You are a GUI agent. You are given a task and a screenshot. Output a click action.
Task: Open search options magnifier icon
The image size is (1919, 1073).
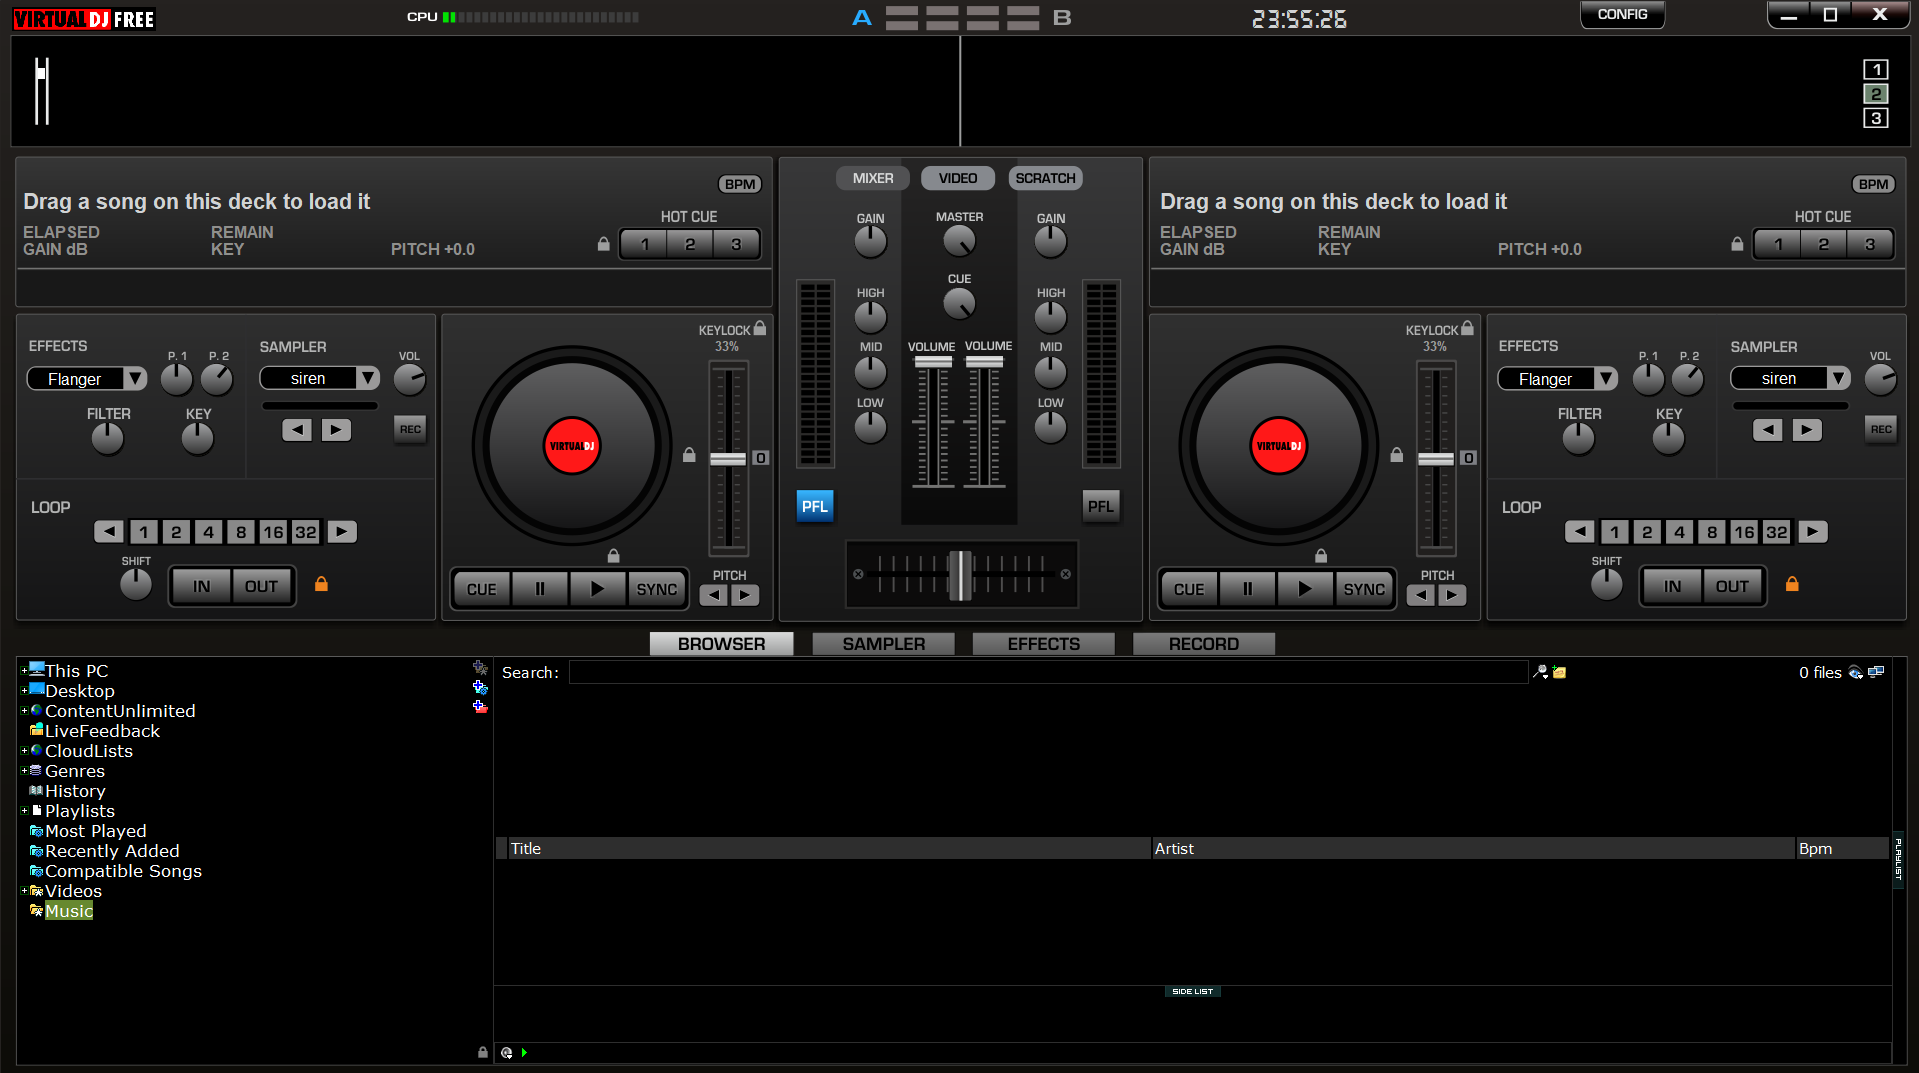coord(1541,672)
